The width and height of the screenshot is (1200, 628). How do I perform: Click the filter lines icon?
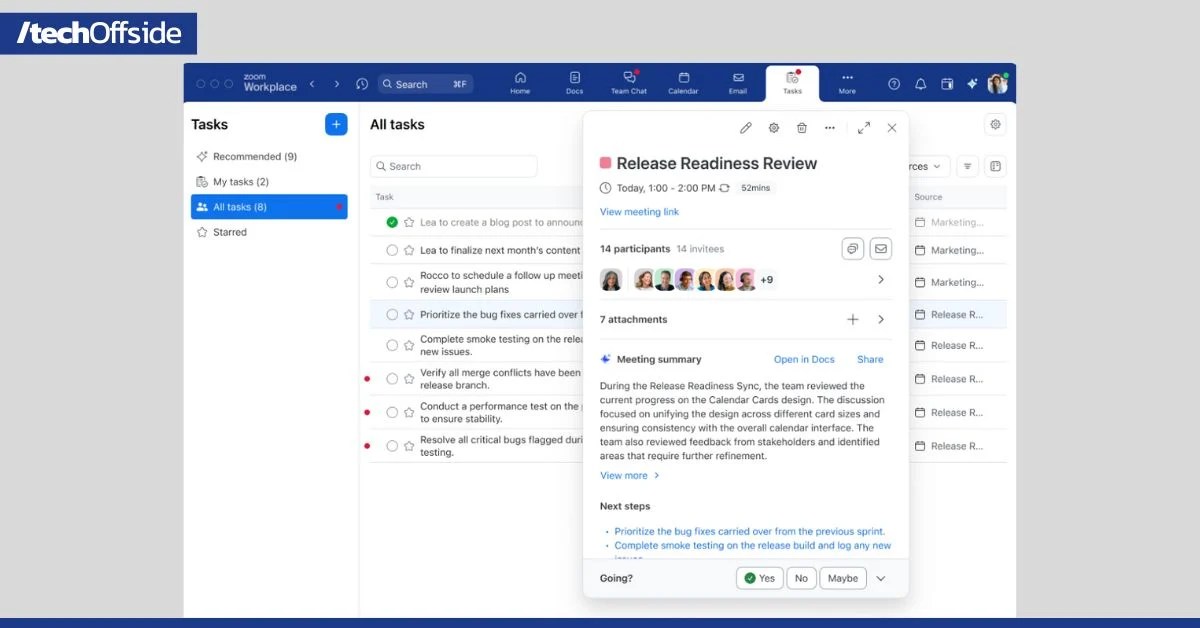[x=968, y=167]
